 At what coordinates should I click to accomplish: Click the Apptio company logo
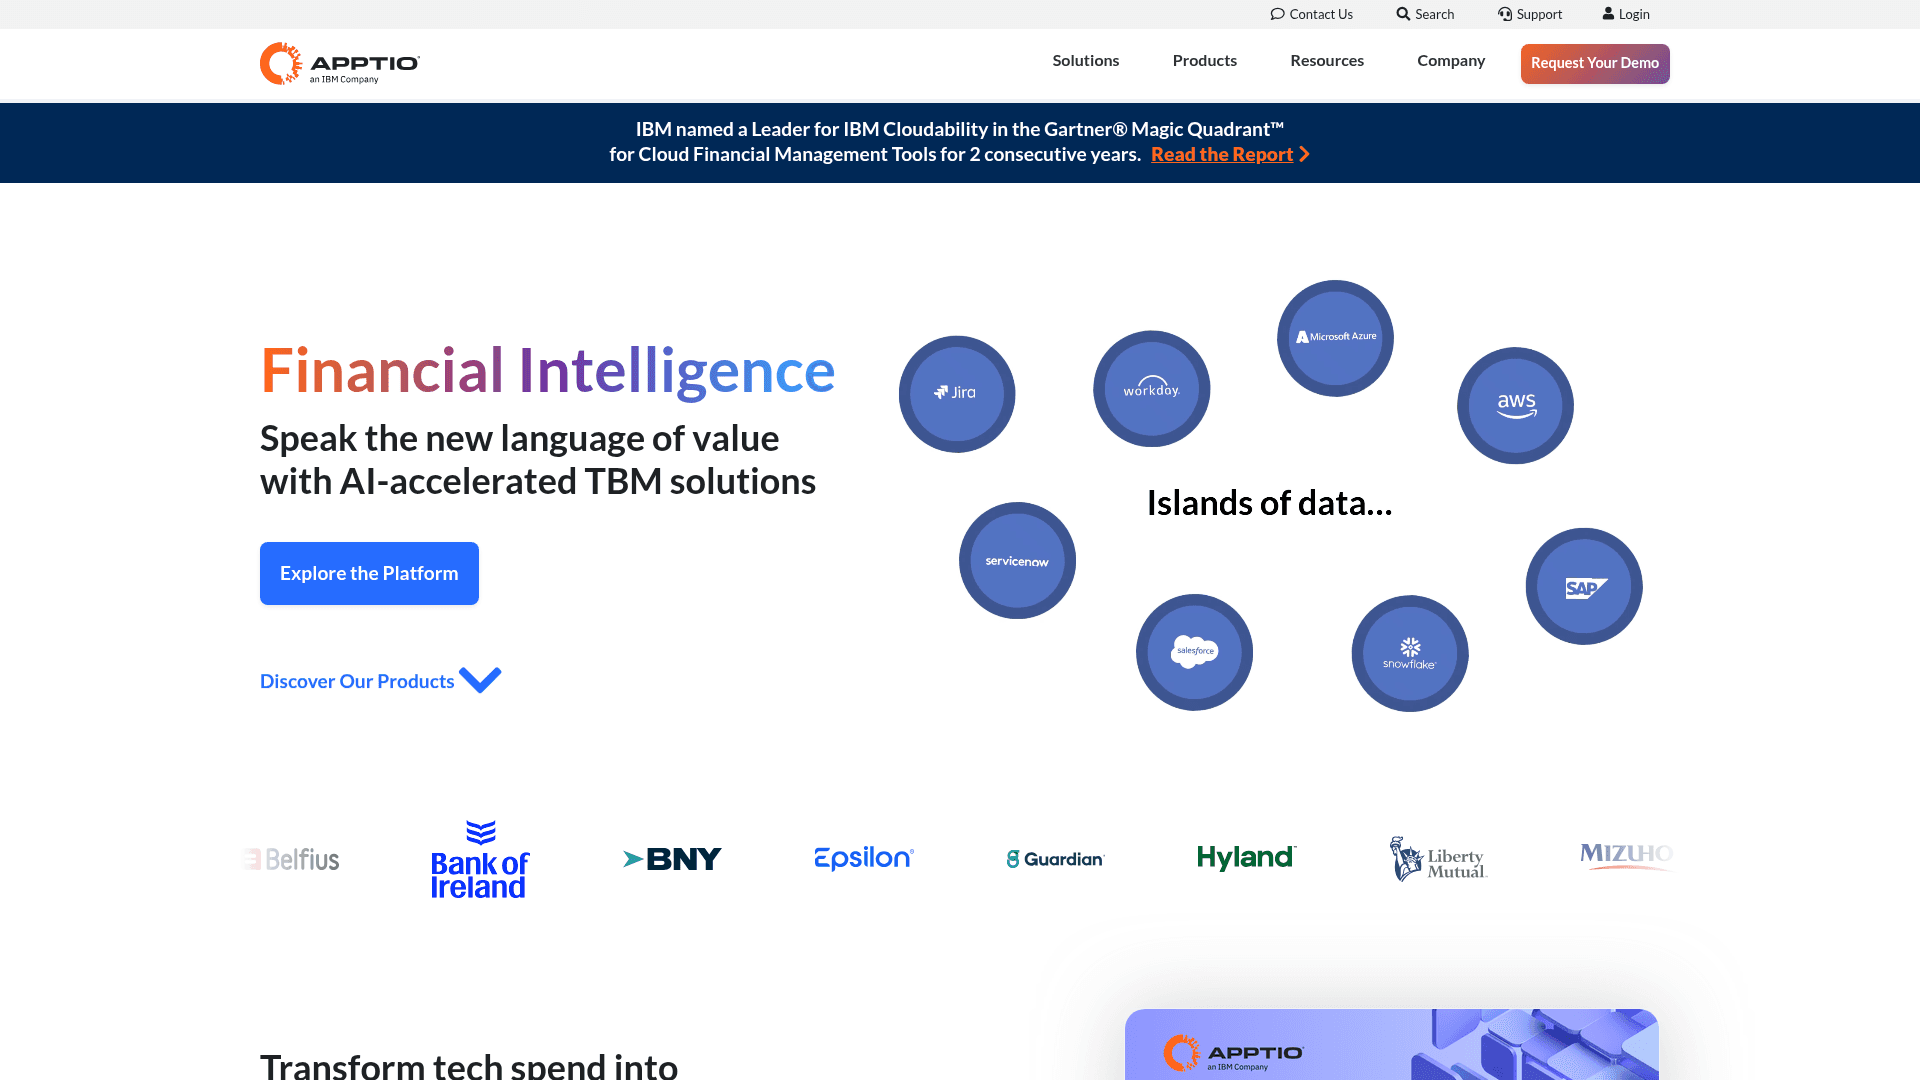pos(339,63)
